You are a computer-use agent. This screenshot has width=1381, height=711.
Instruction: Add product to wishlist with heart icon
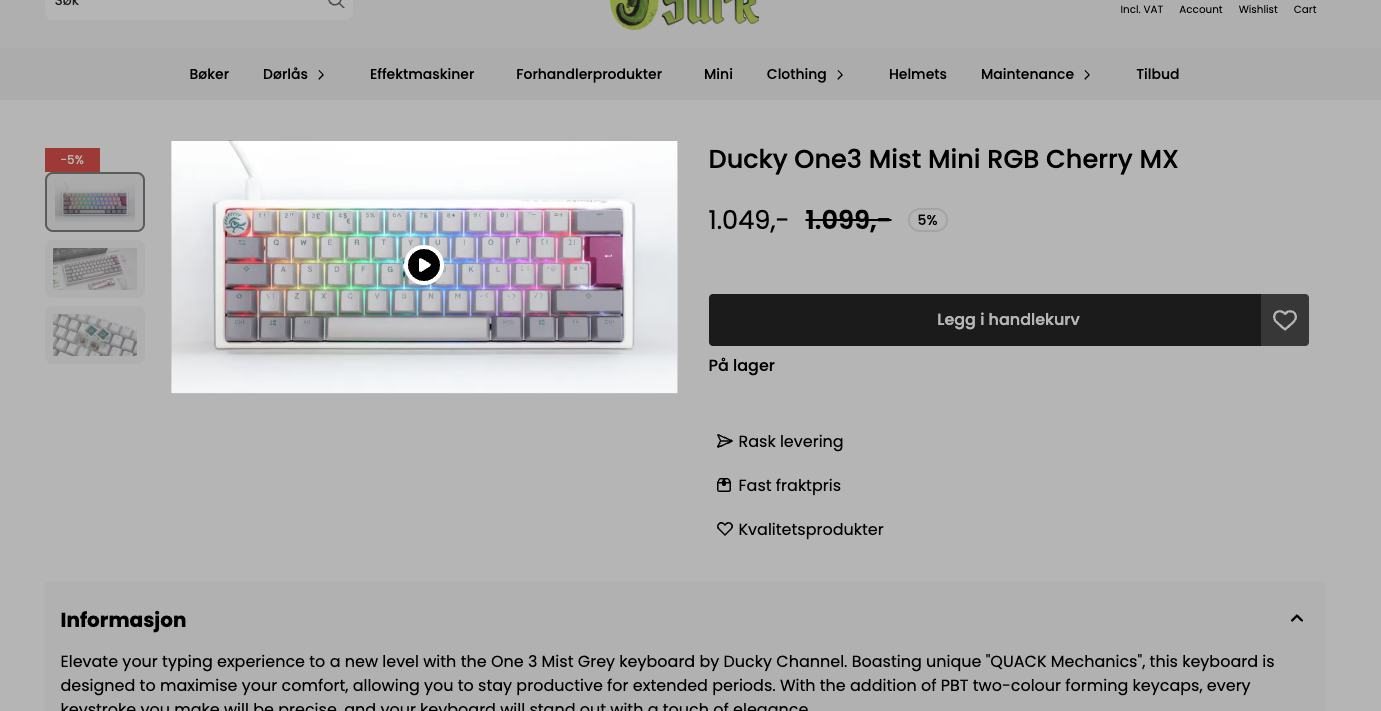[1285, 320]
